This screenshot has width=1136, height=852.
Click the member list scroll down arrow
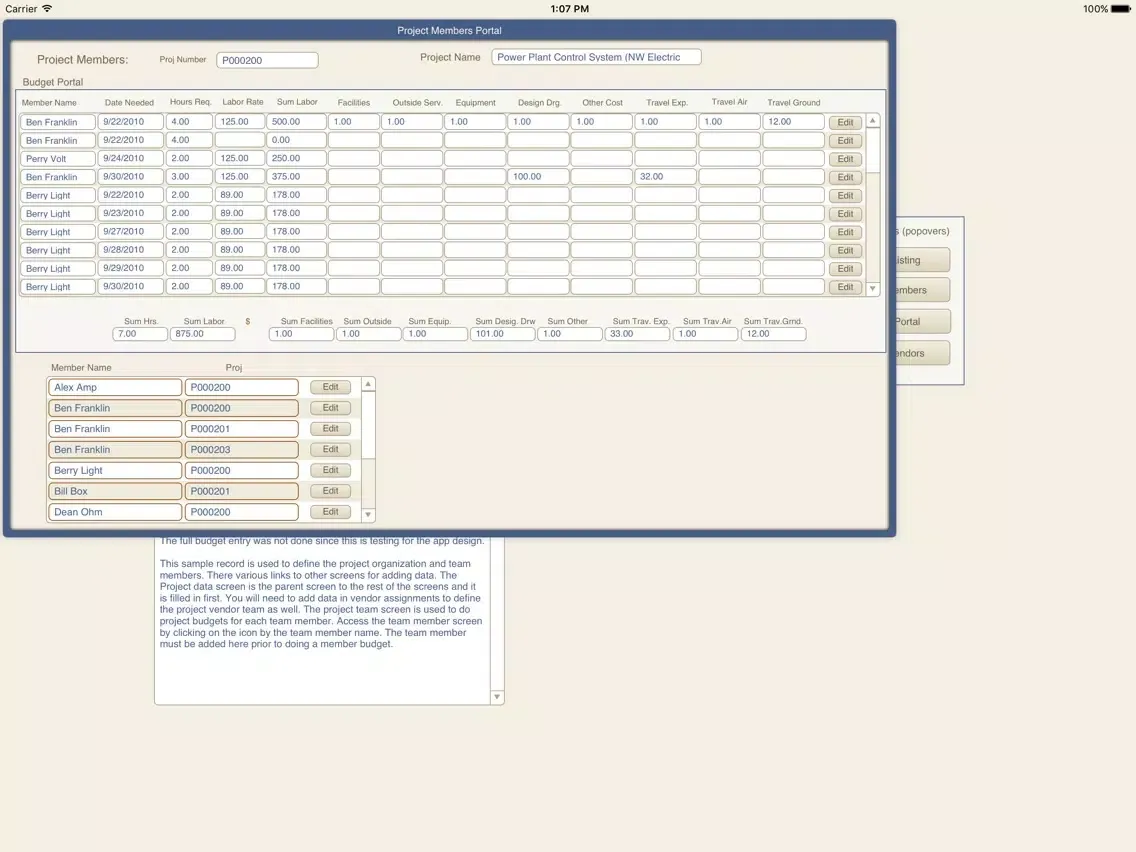coord(368,515)
